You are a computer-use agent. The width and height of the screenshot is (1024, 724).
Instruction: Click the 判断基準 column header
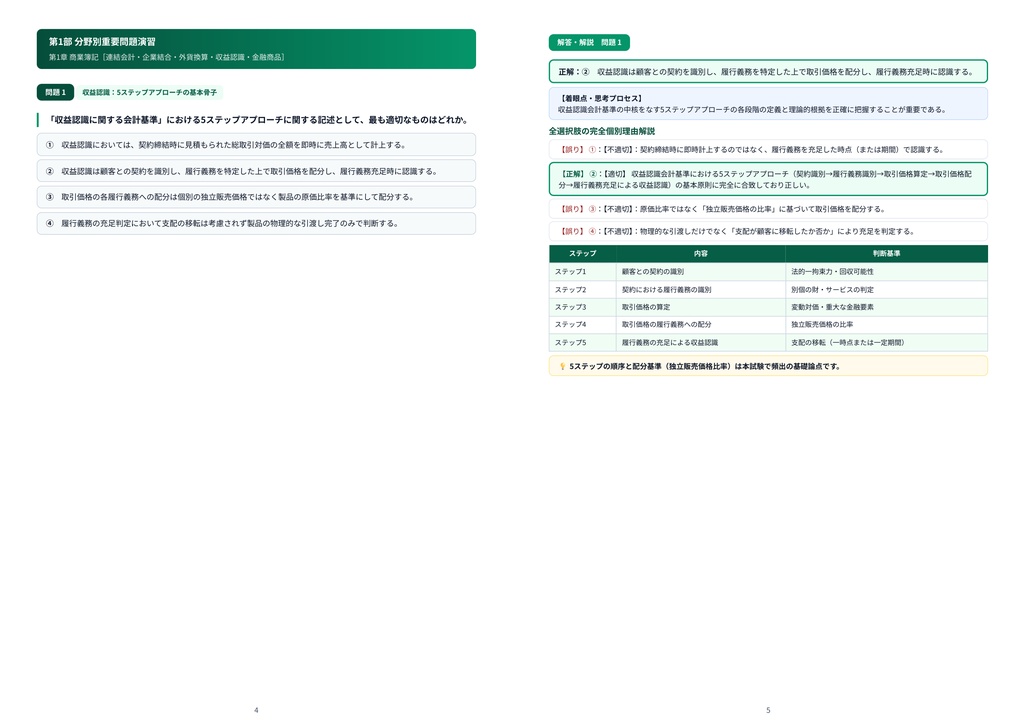click(886, 253)
